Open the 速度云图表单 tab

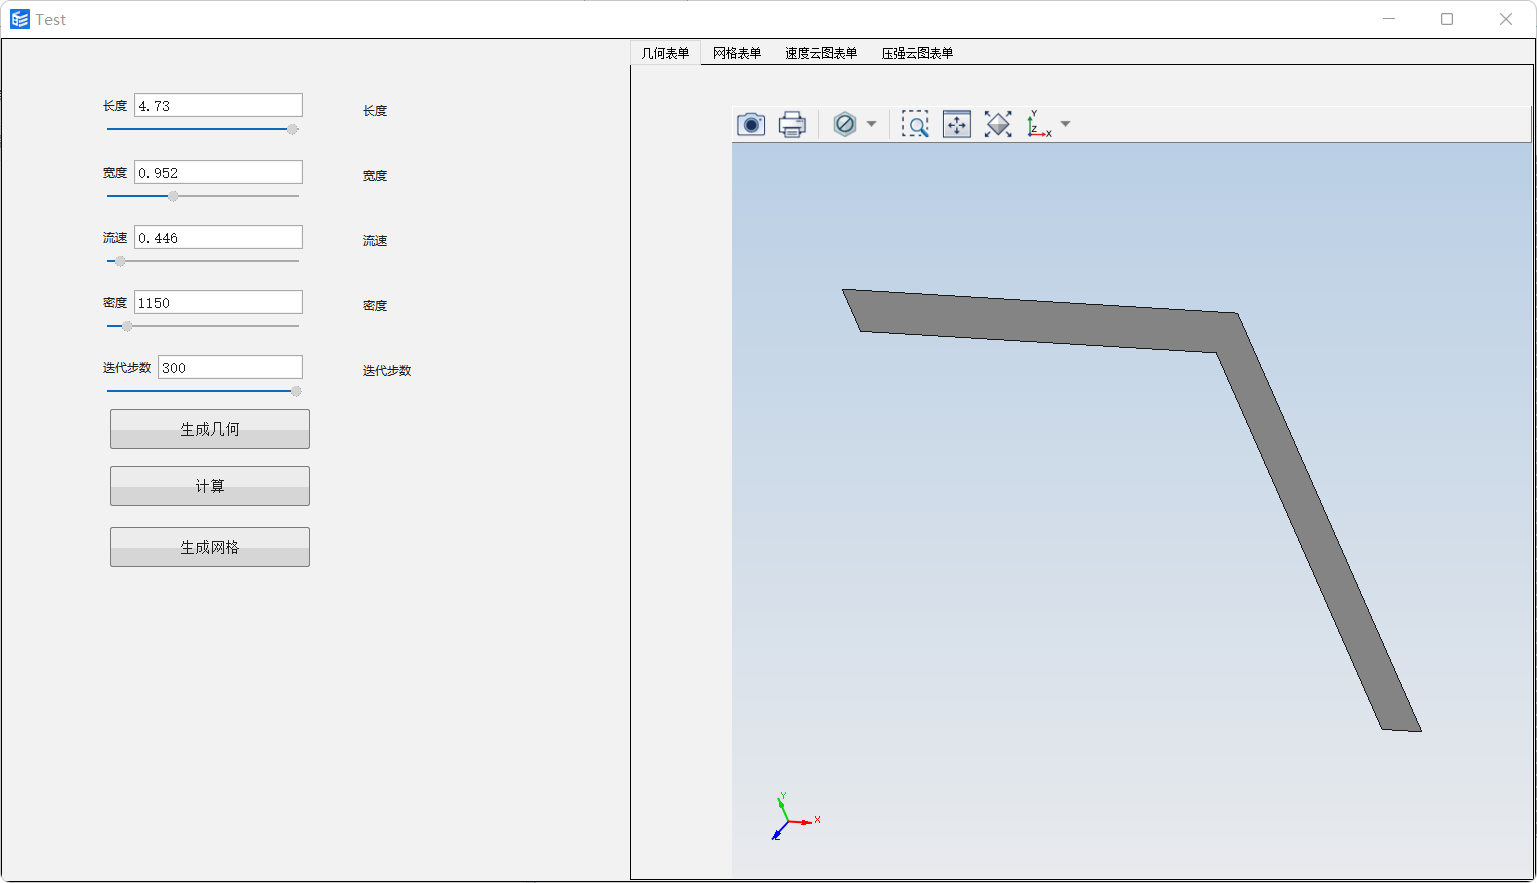(821, 53)
